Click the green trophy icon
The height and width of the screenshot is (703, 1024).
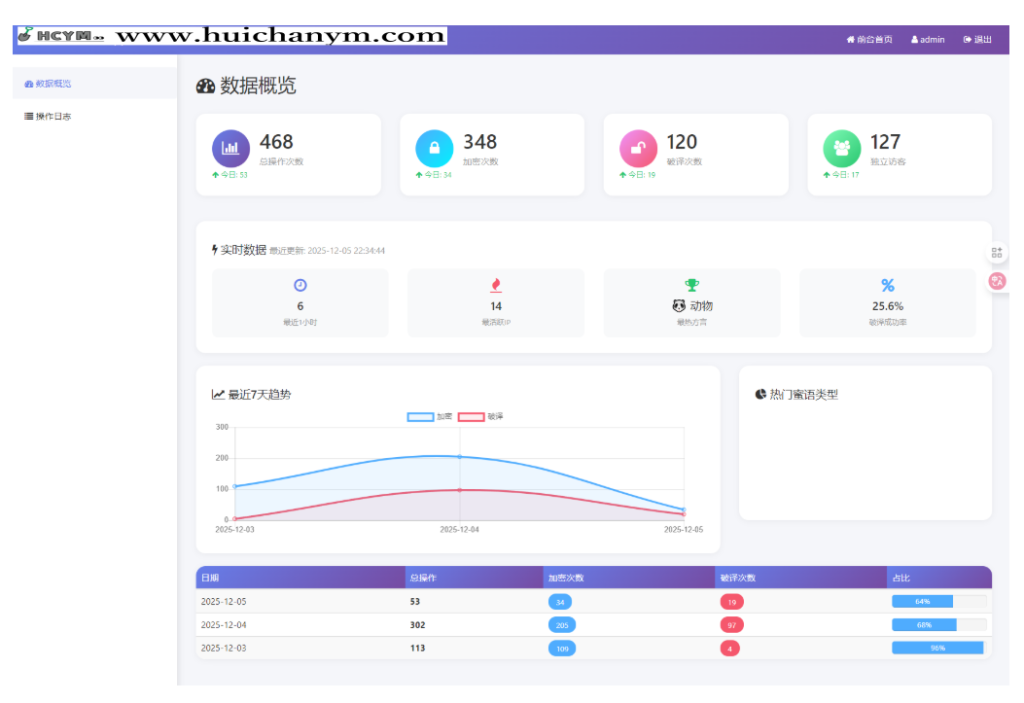[692, 286]
